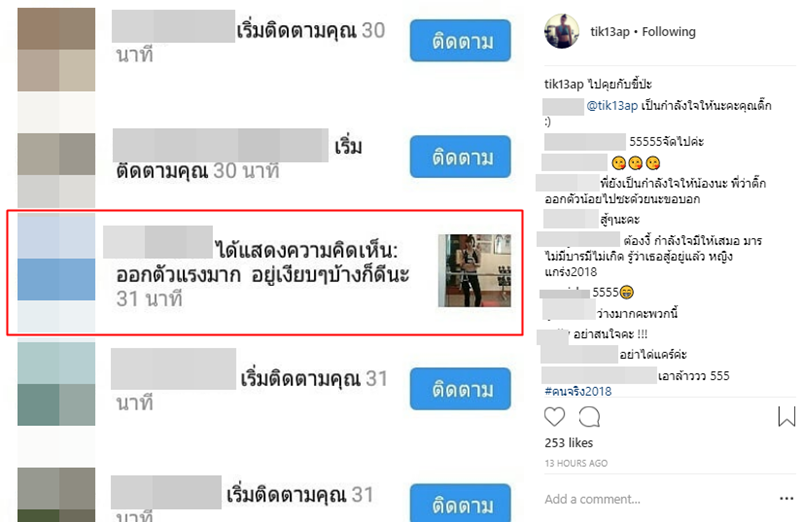Open tik13ap username in the post header
The width and height of the screenshot is (800, 522).
click(x=610, y=32)
